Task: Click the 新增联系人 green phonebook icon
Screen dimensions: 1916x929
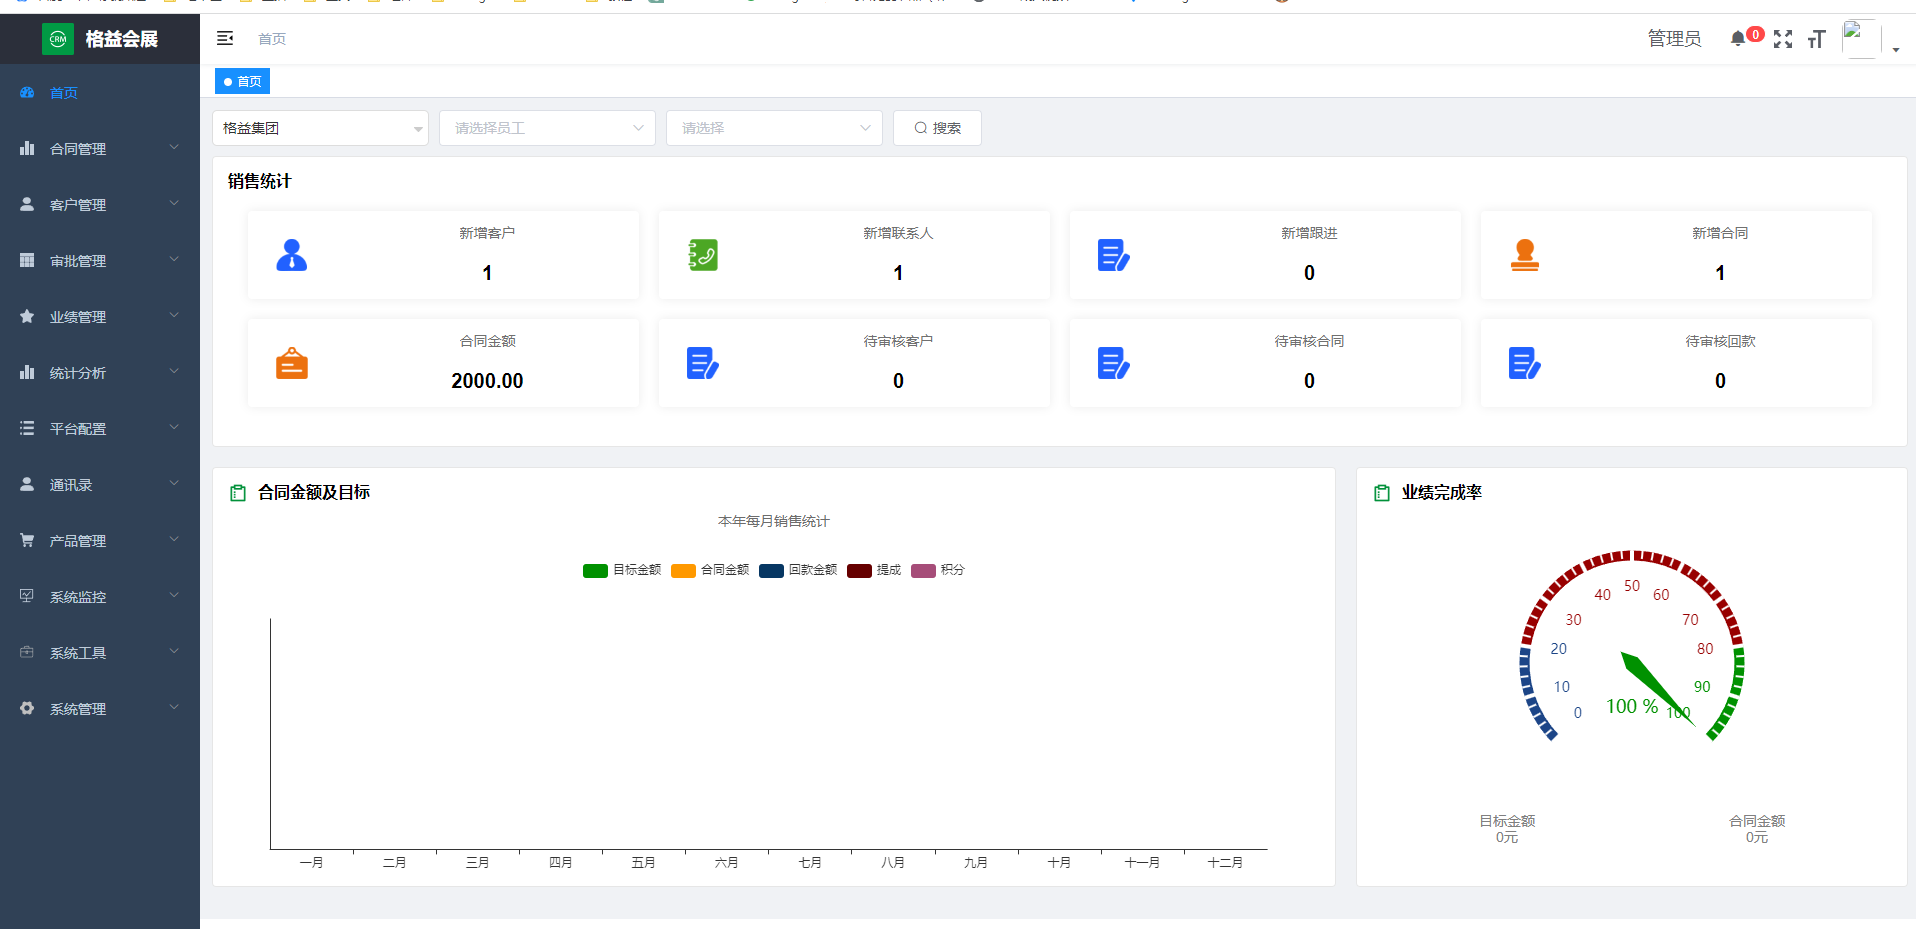Action: click(x=703, y=255)
